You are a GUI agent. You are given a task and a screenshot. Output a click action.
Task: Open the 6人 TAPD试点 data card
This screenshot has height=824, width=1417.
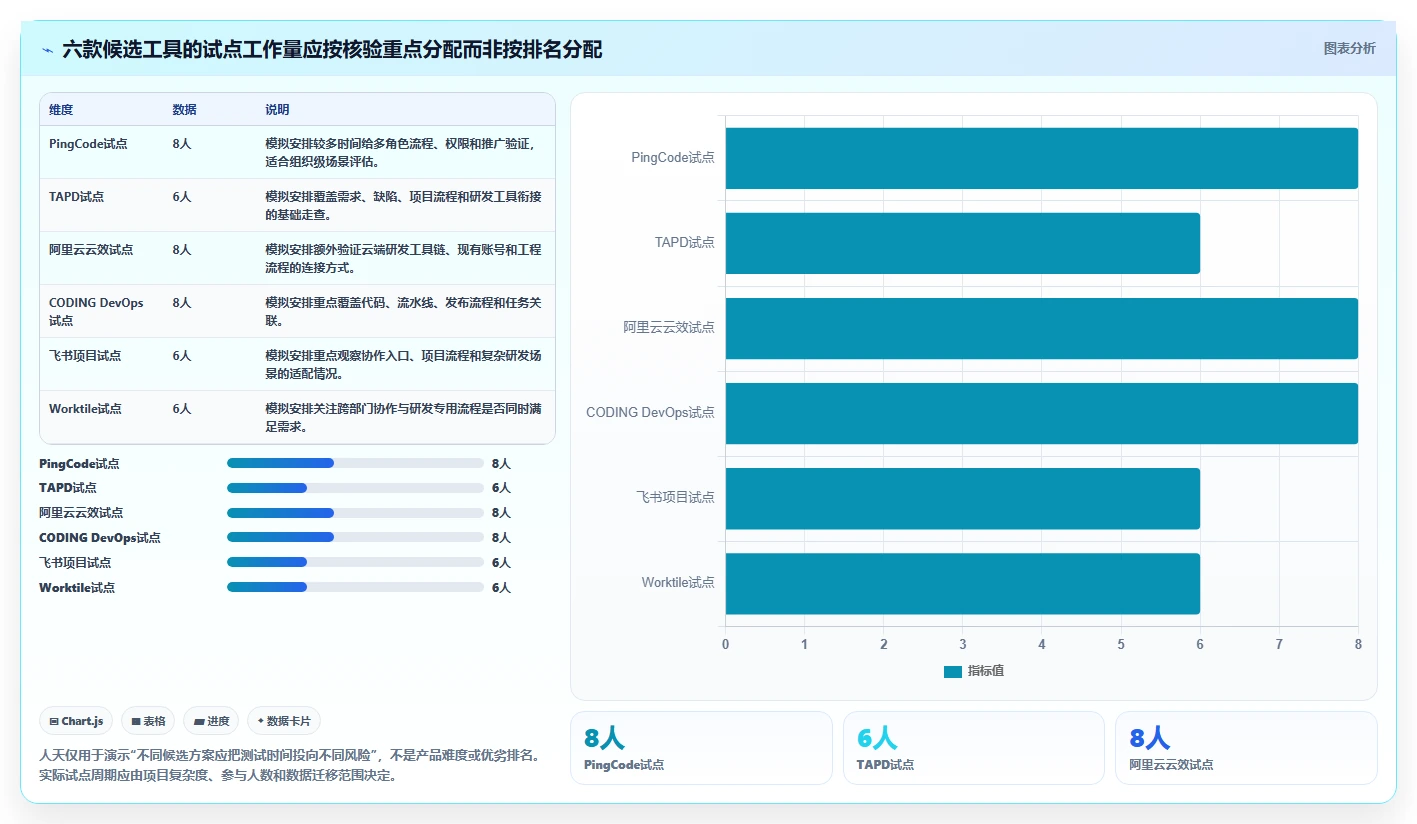pyautogui.click(x=974, y=748)
